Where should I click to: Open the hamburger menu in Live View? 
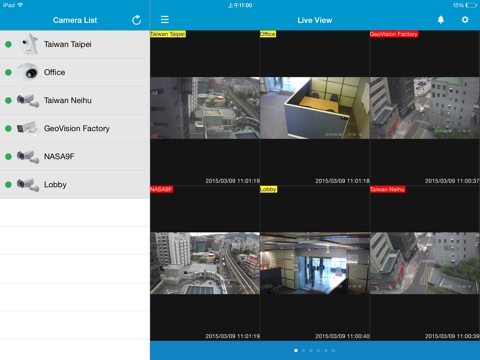click(165, 20)
